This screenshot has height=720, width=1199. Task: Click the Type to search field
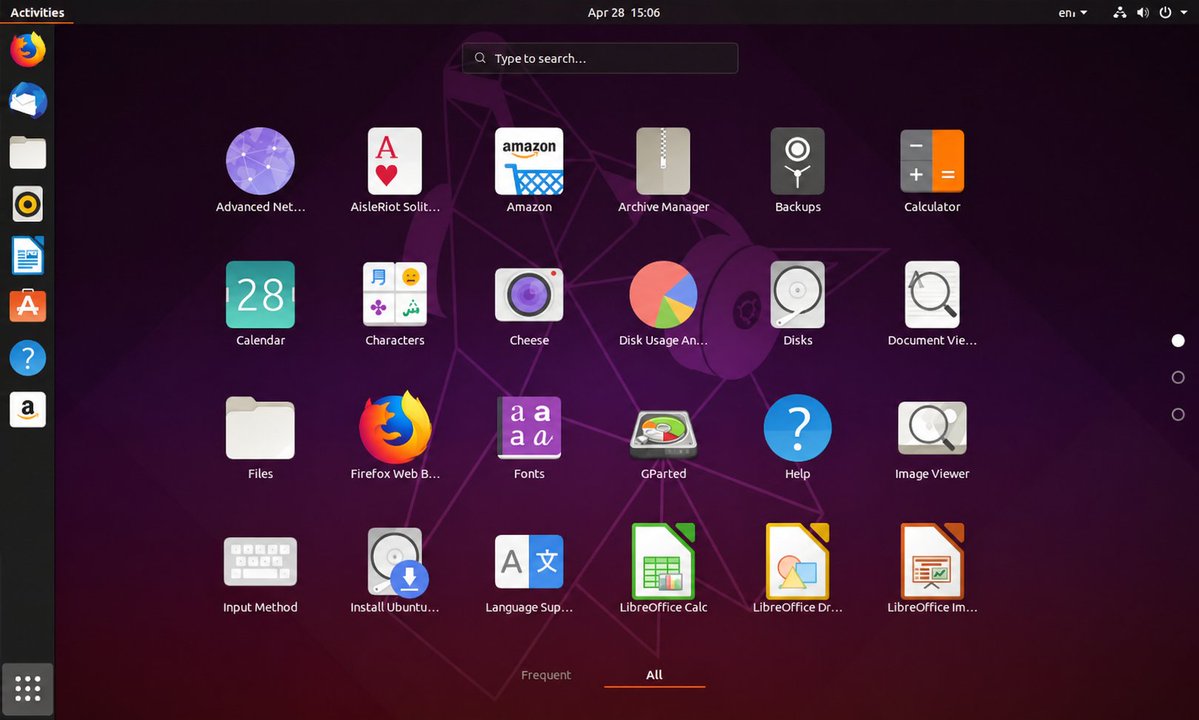point(600,58)
